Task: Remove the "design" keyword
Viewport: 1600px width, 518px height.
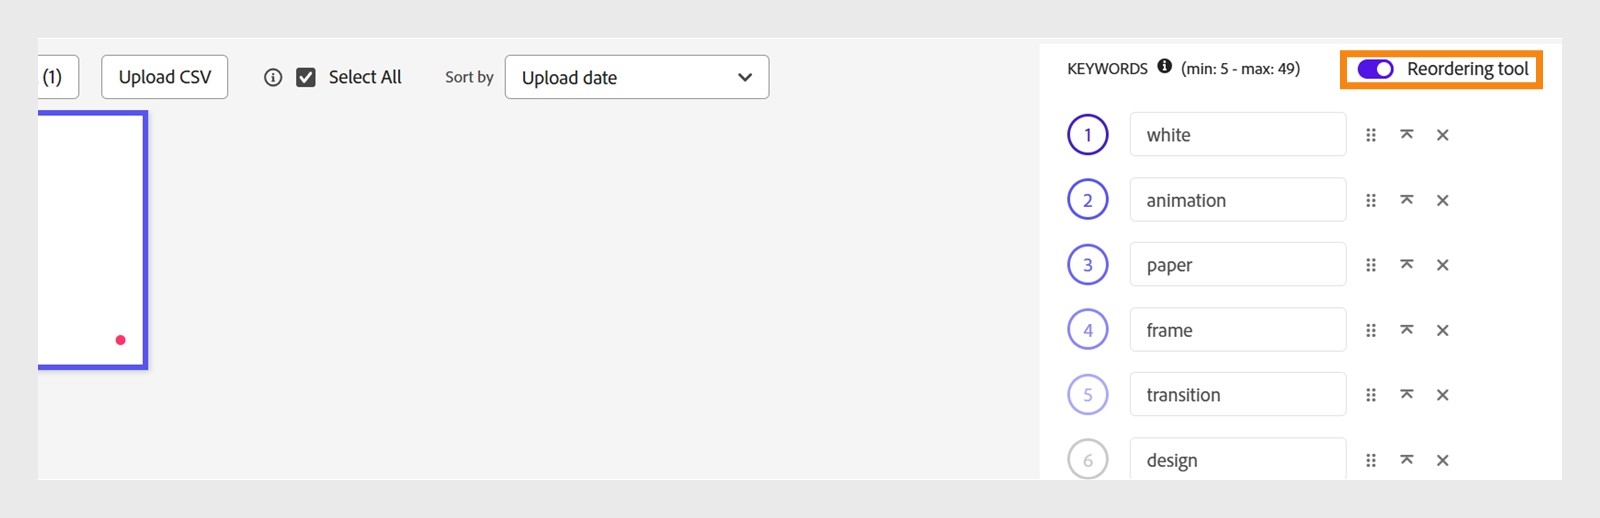Action: (1442, 460)
